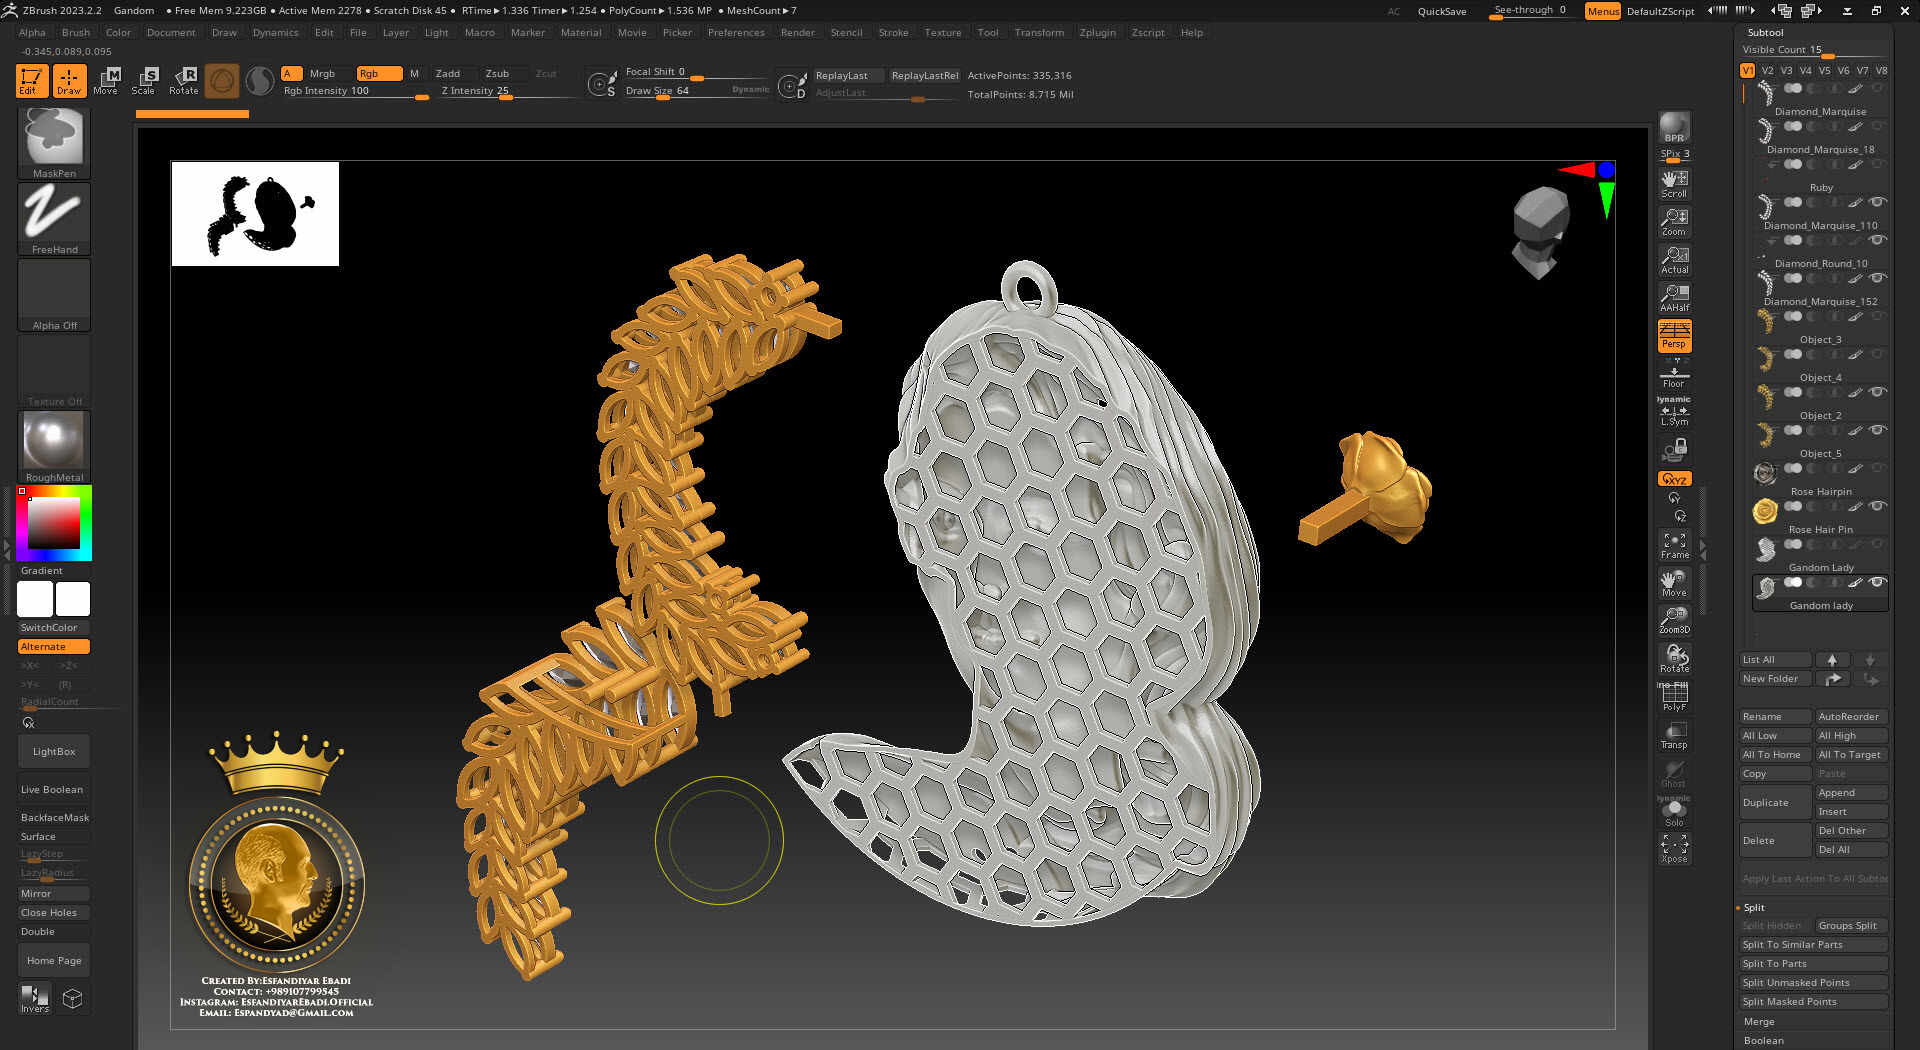Click the main color picker square
This screenshot has width=1920, height=1050.
(53, 522)
